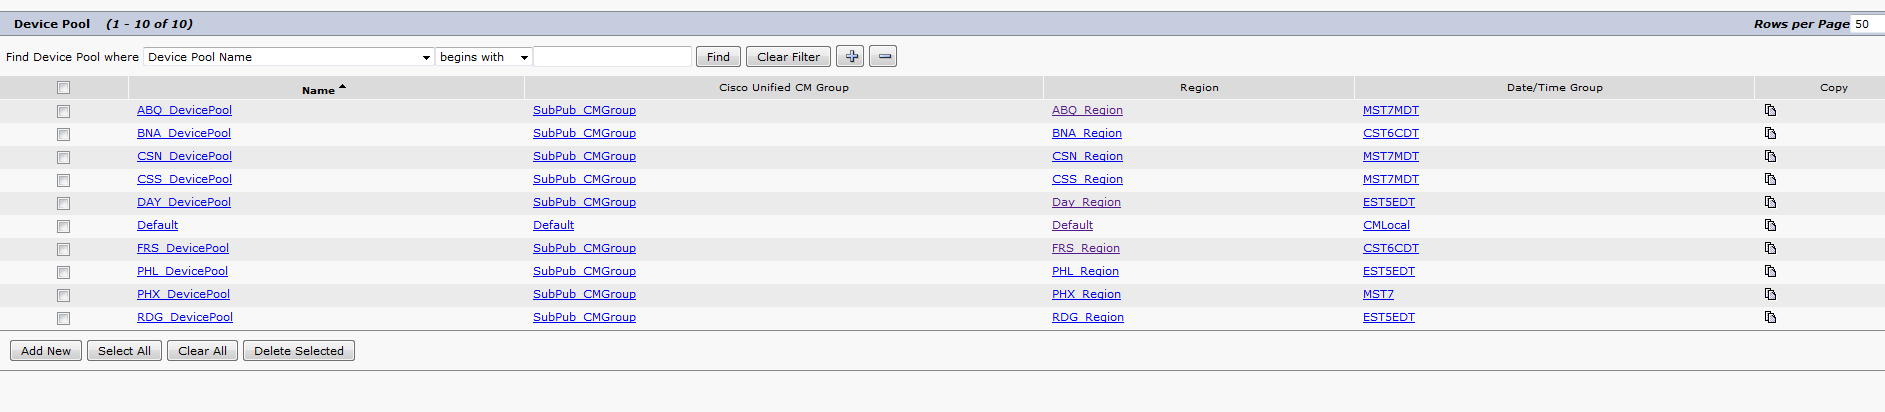This screenshot has height=412, width=1885.
Task: Open the Device Pool Name field dropdown
Action: tap(289, 57)
